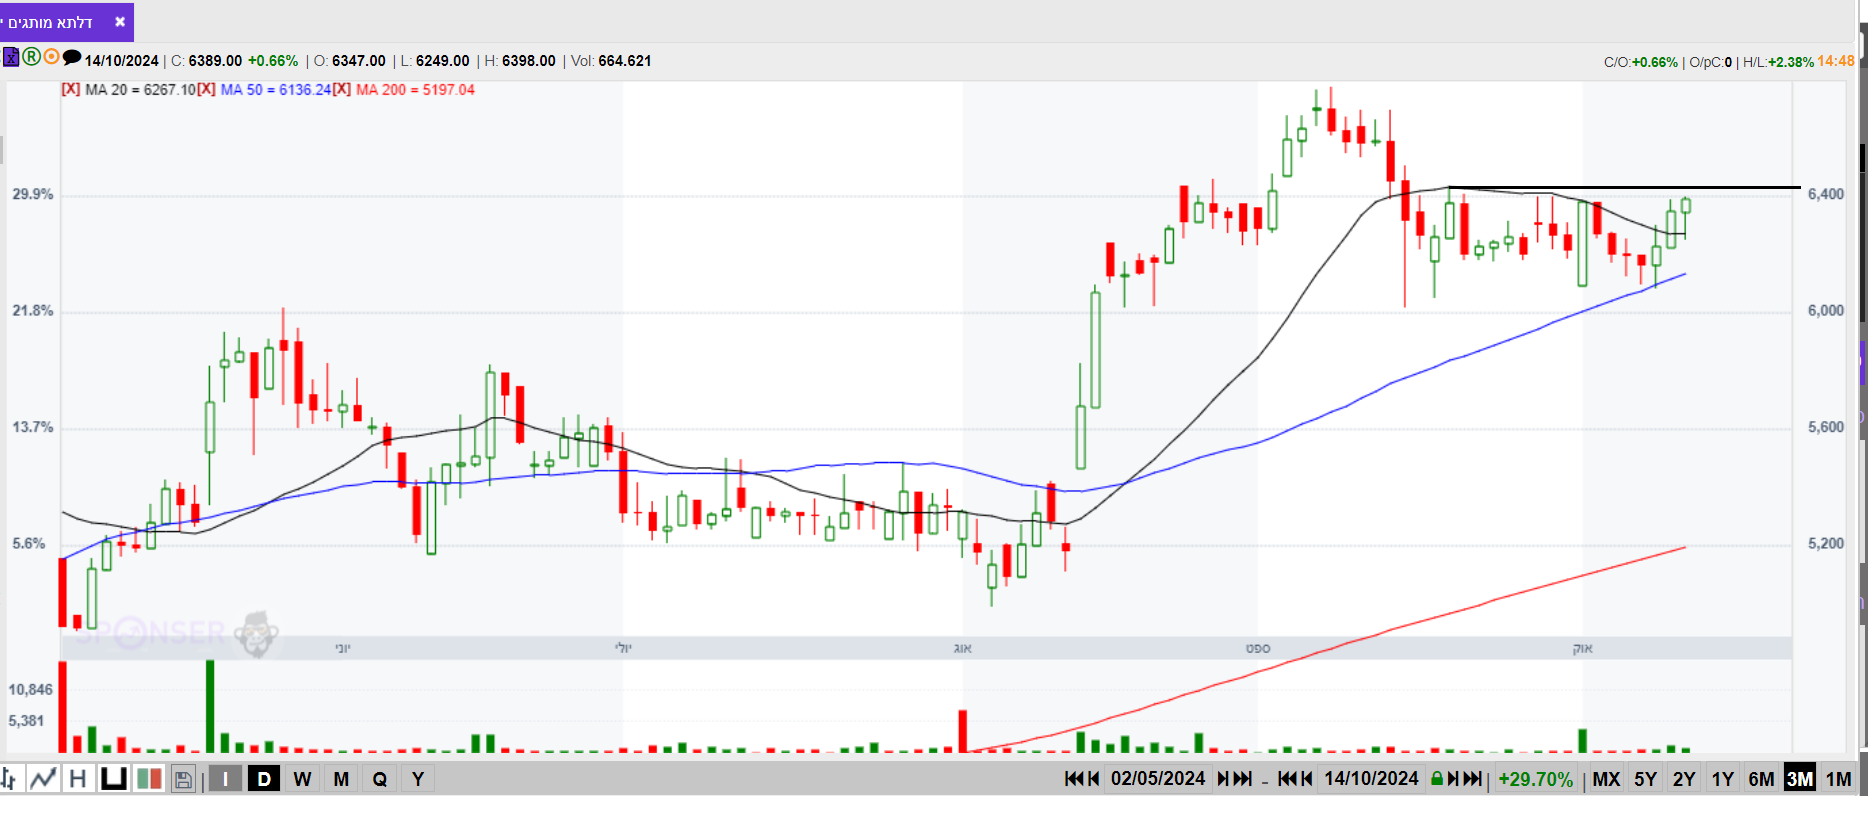
Task: Remove the MA 200 indicator
Action: [342, 89]
